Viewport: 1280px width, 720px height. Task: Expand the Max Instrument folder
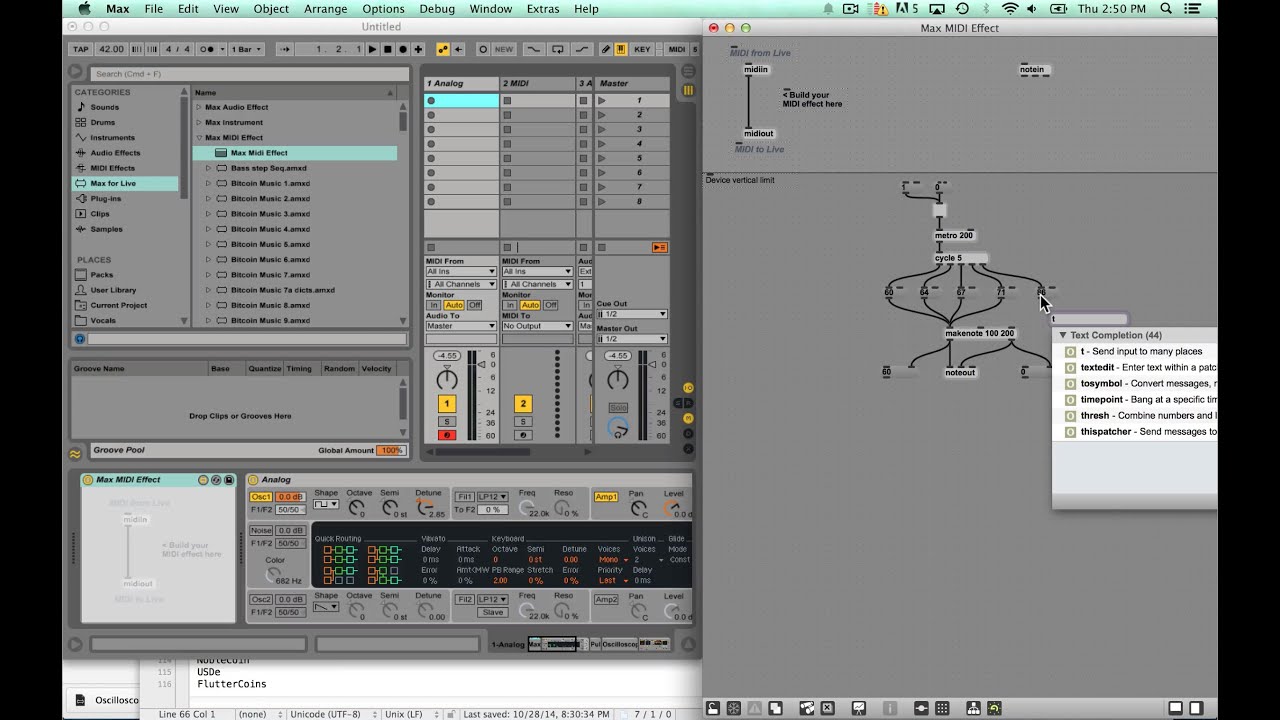tap(199, 122)
